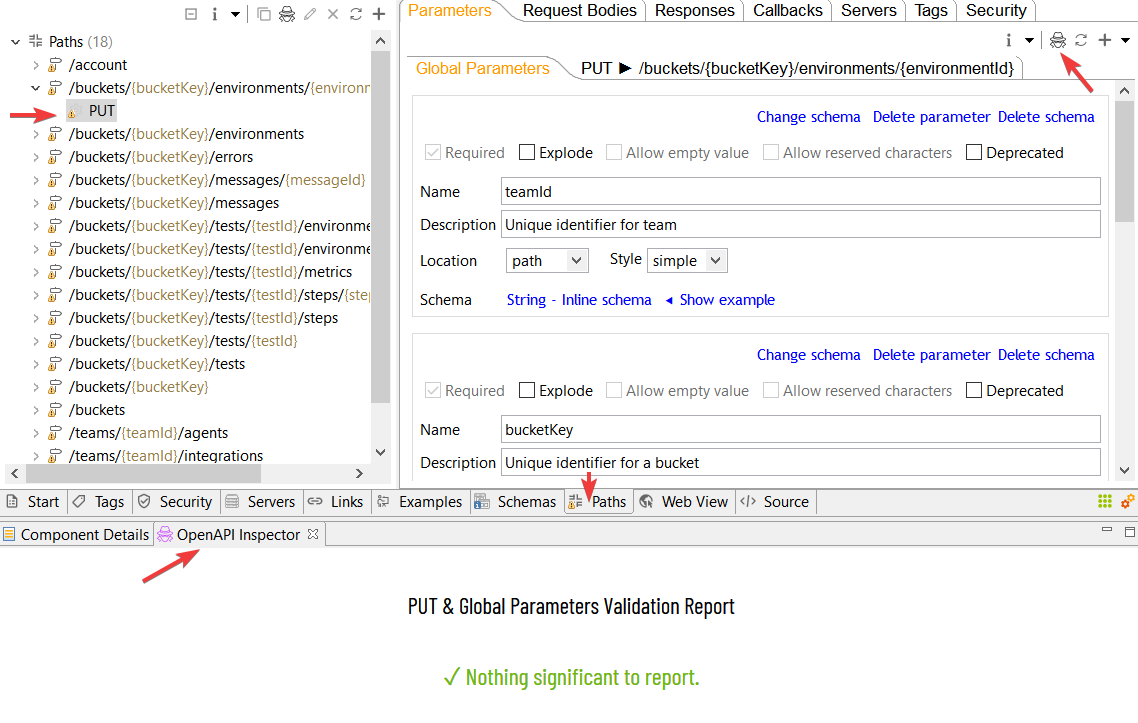Viewport: 1138px width, 723px height.
Task: Switch to the Schemas editor tab
Action: click(x=516, y=502)
